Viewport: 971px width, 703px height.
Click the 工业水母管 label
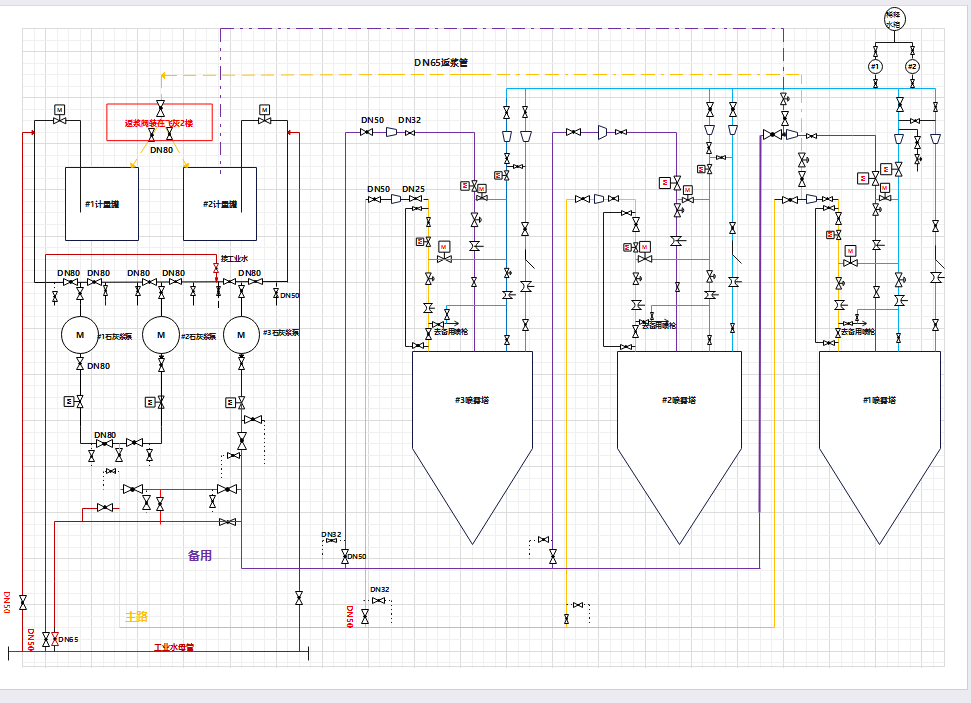(173, 647)
